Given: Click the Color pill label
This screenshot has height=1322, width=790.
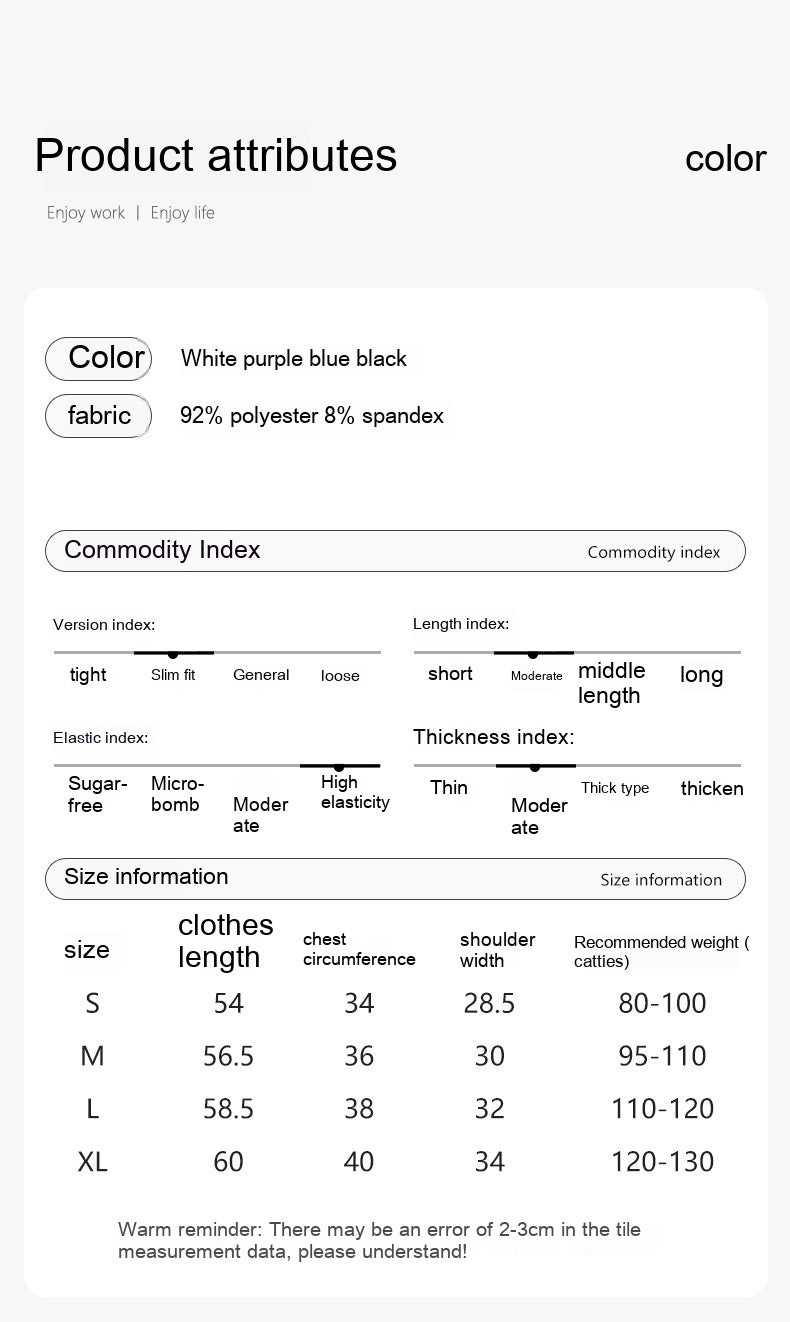Looking at the screenshot, I should click(x=98, y=358).
